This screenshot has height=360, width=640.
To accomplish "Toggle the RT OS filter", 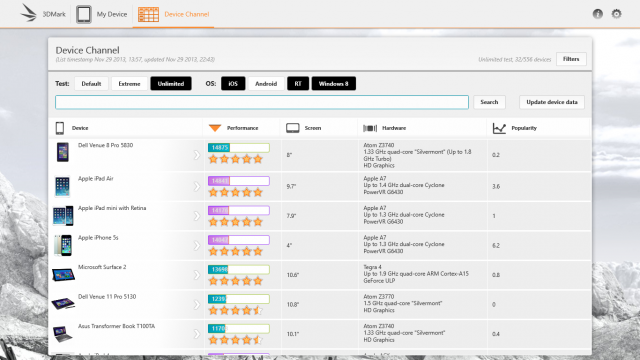I will (x=298, y=84).
